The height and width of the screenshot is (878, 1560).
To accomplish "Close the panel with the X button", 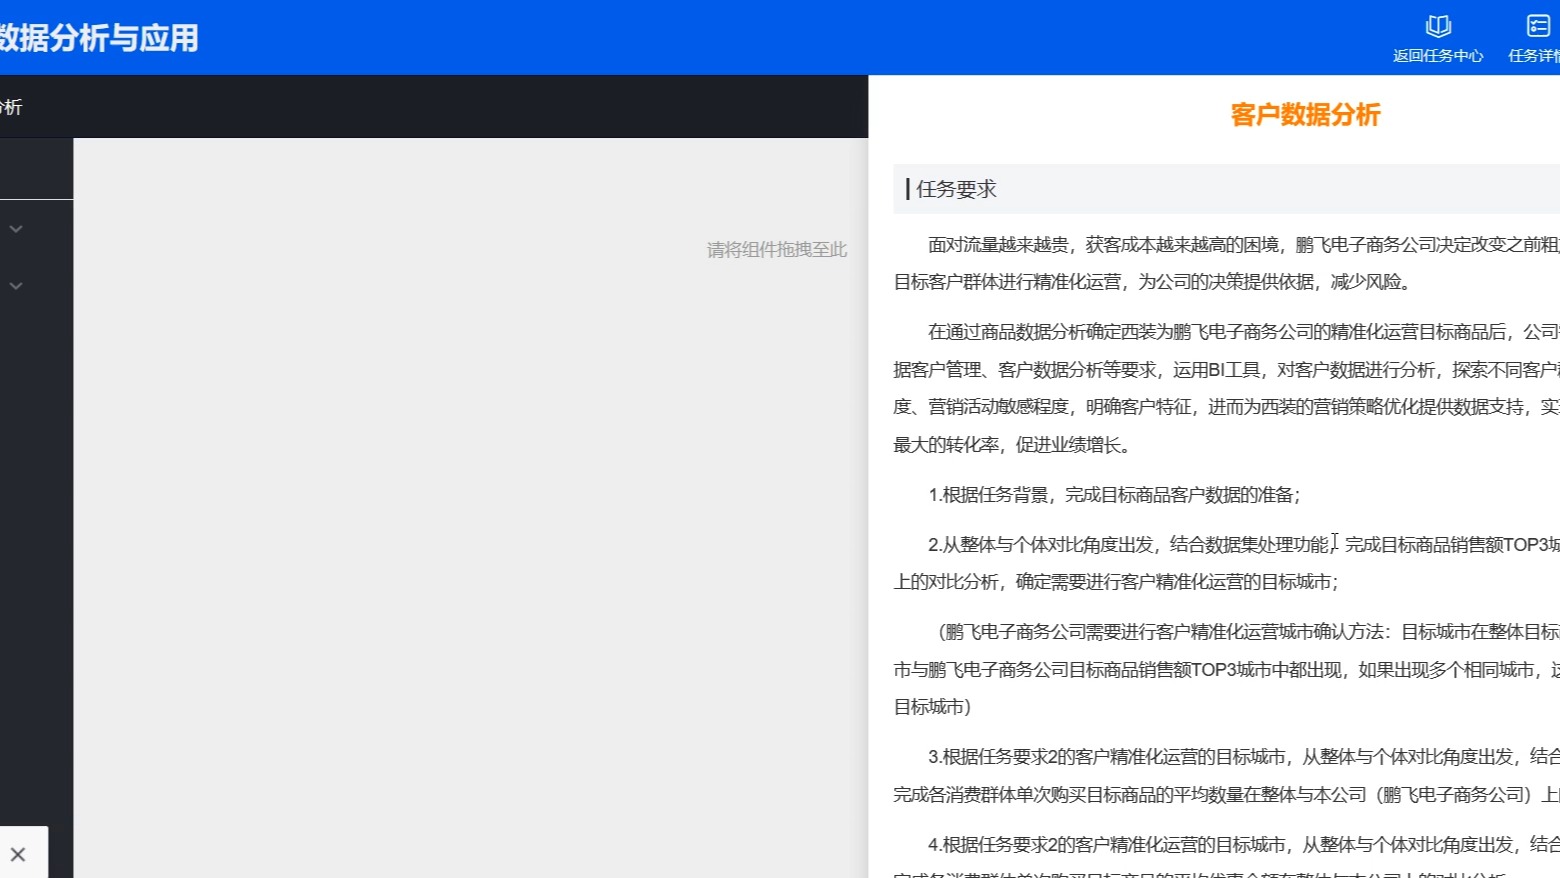I will 18,854.
